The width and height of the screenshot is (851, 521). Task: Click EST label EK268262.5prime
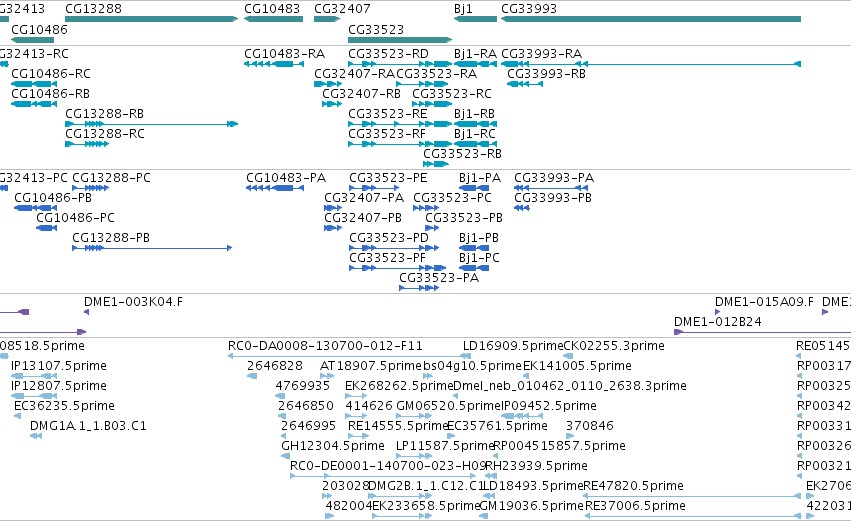click(x=399, y=386)
